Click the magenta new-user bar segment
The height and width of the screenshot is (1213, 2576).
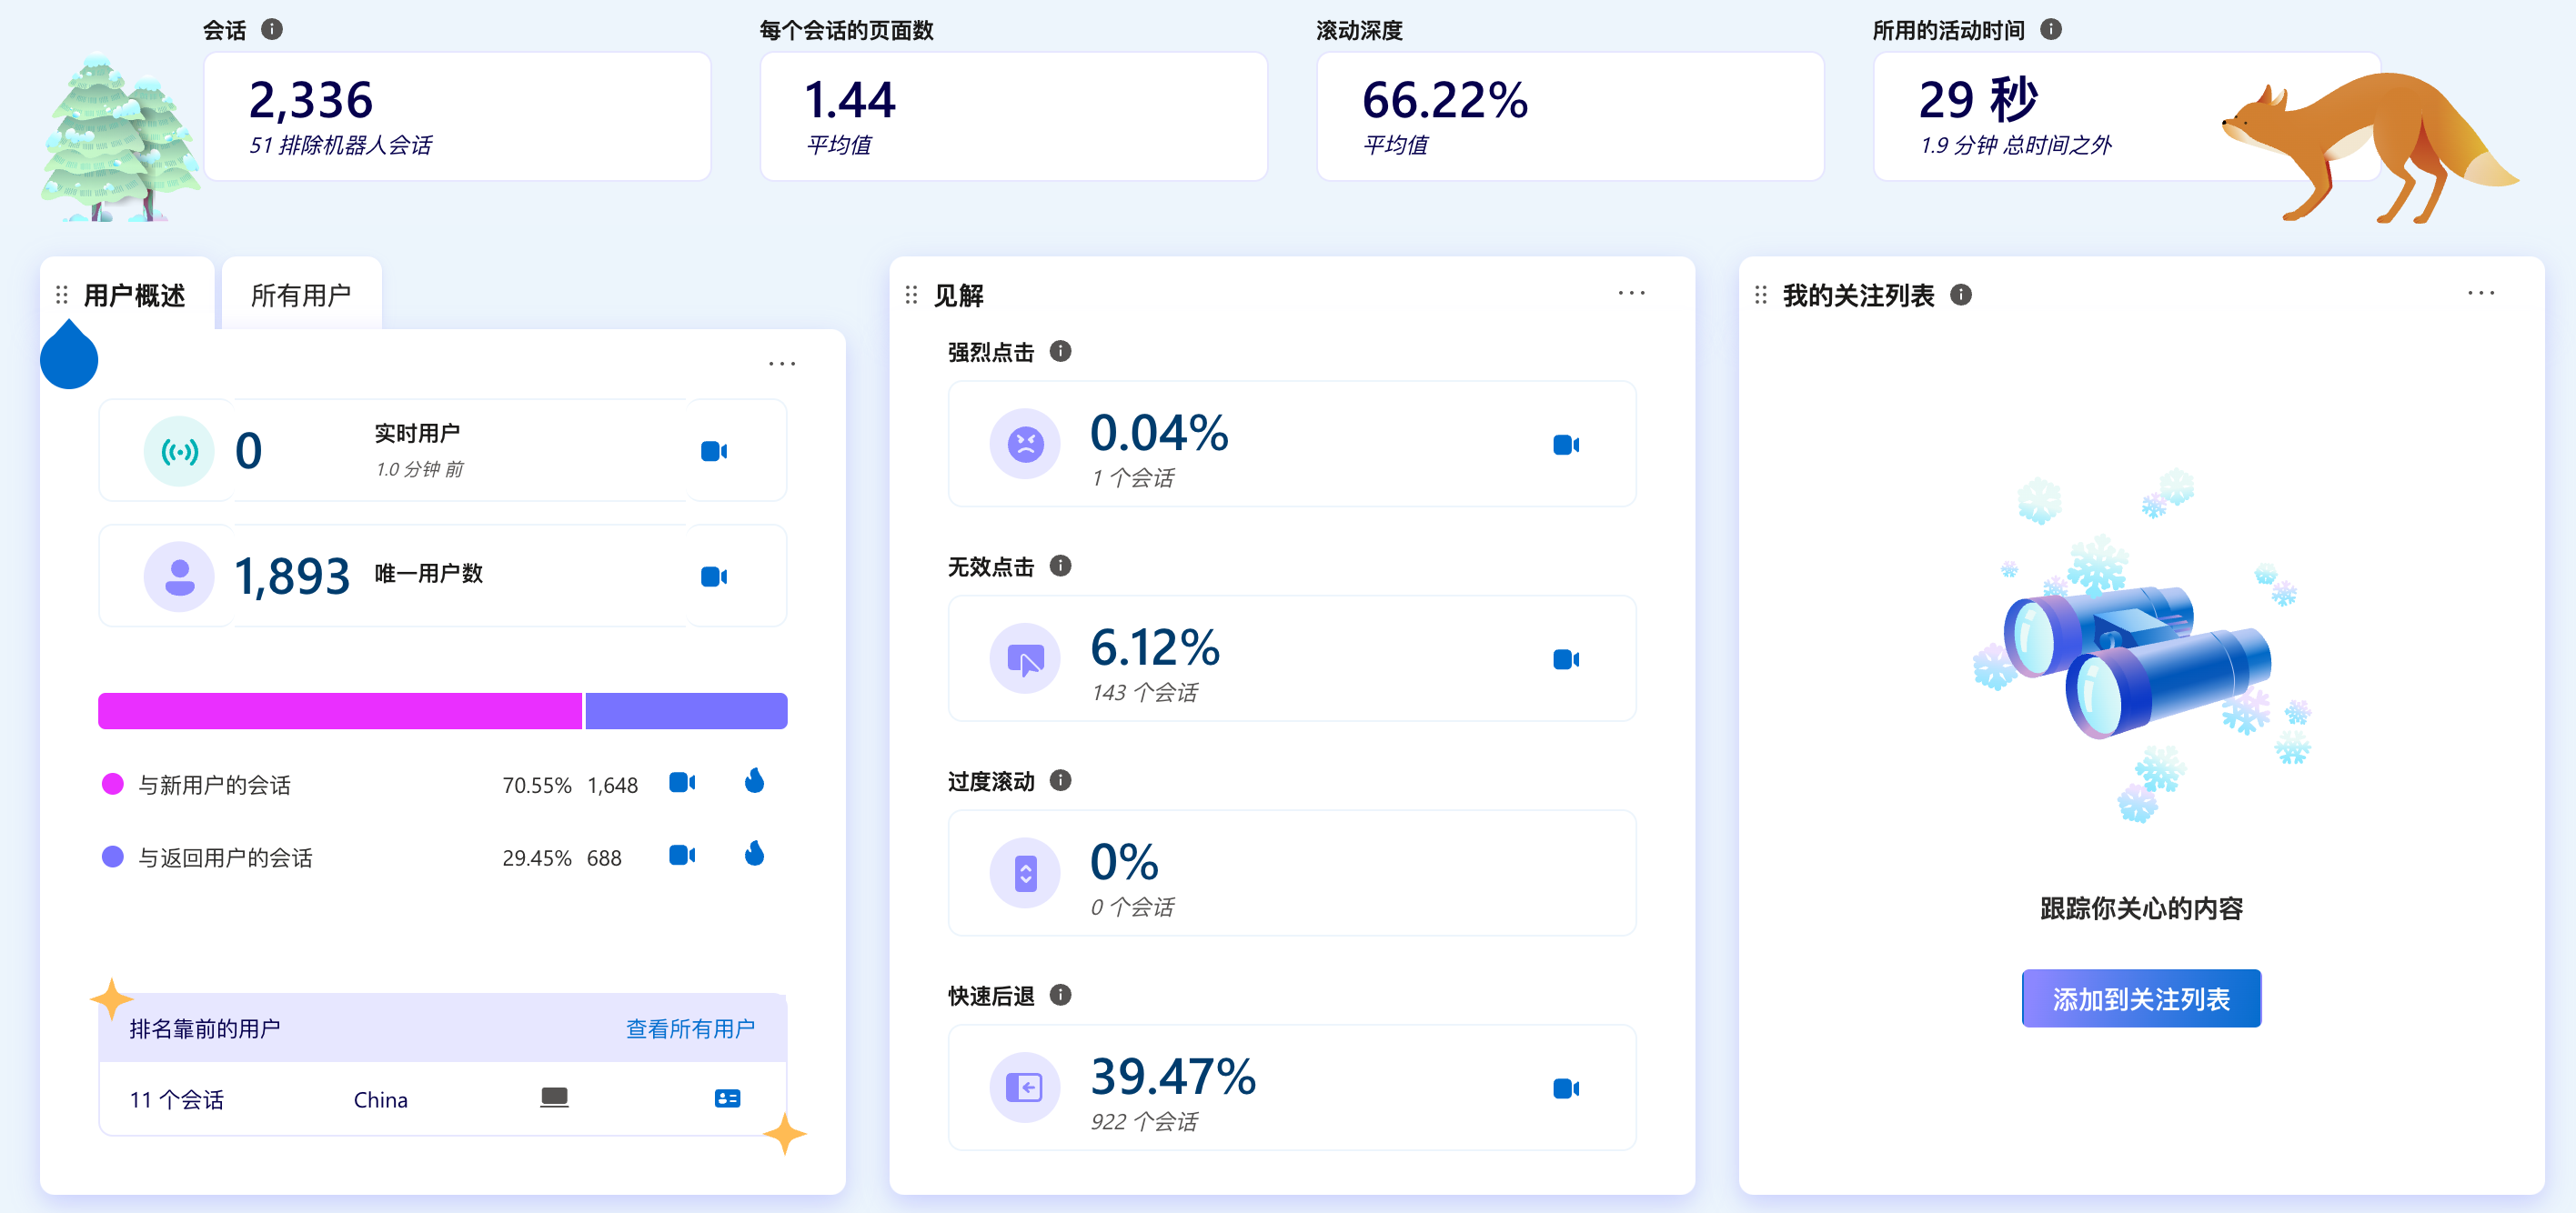pos(340,711)
